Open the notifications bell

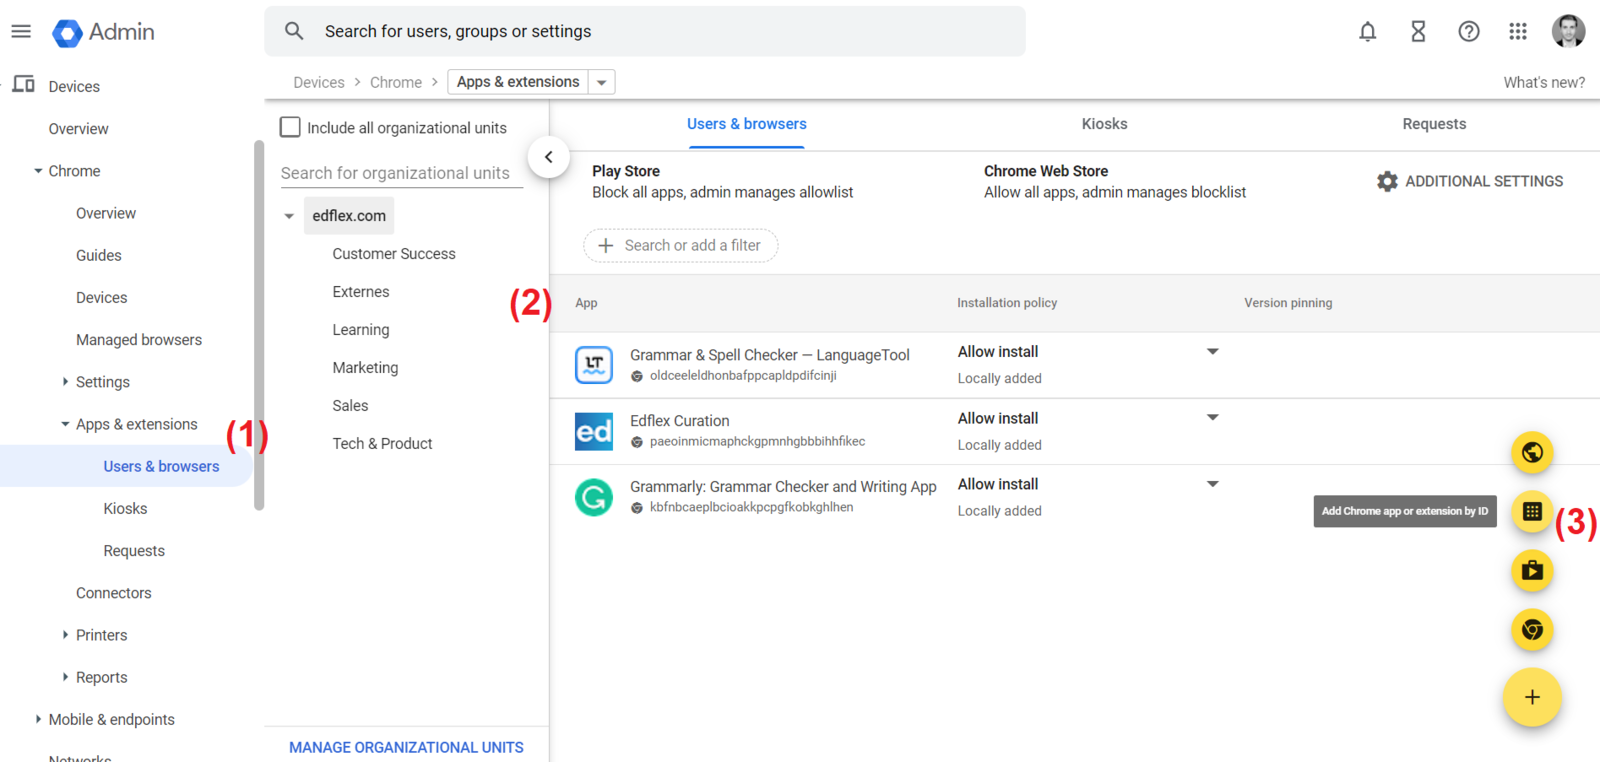pyautogui.click(x=1367, y=32)
